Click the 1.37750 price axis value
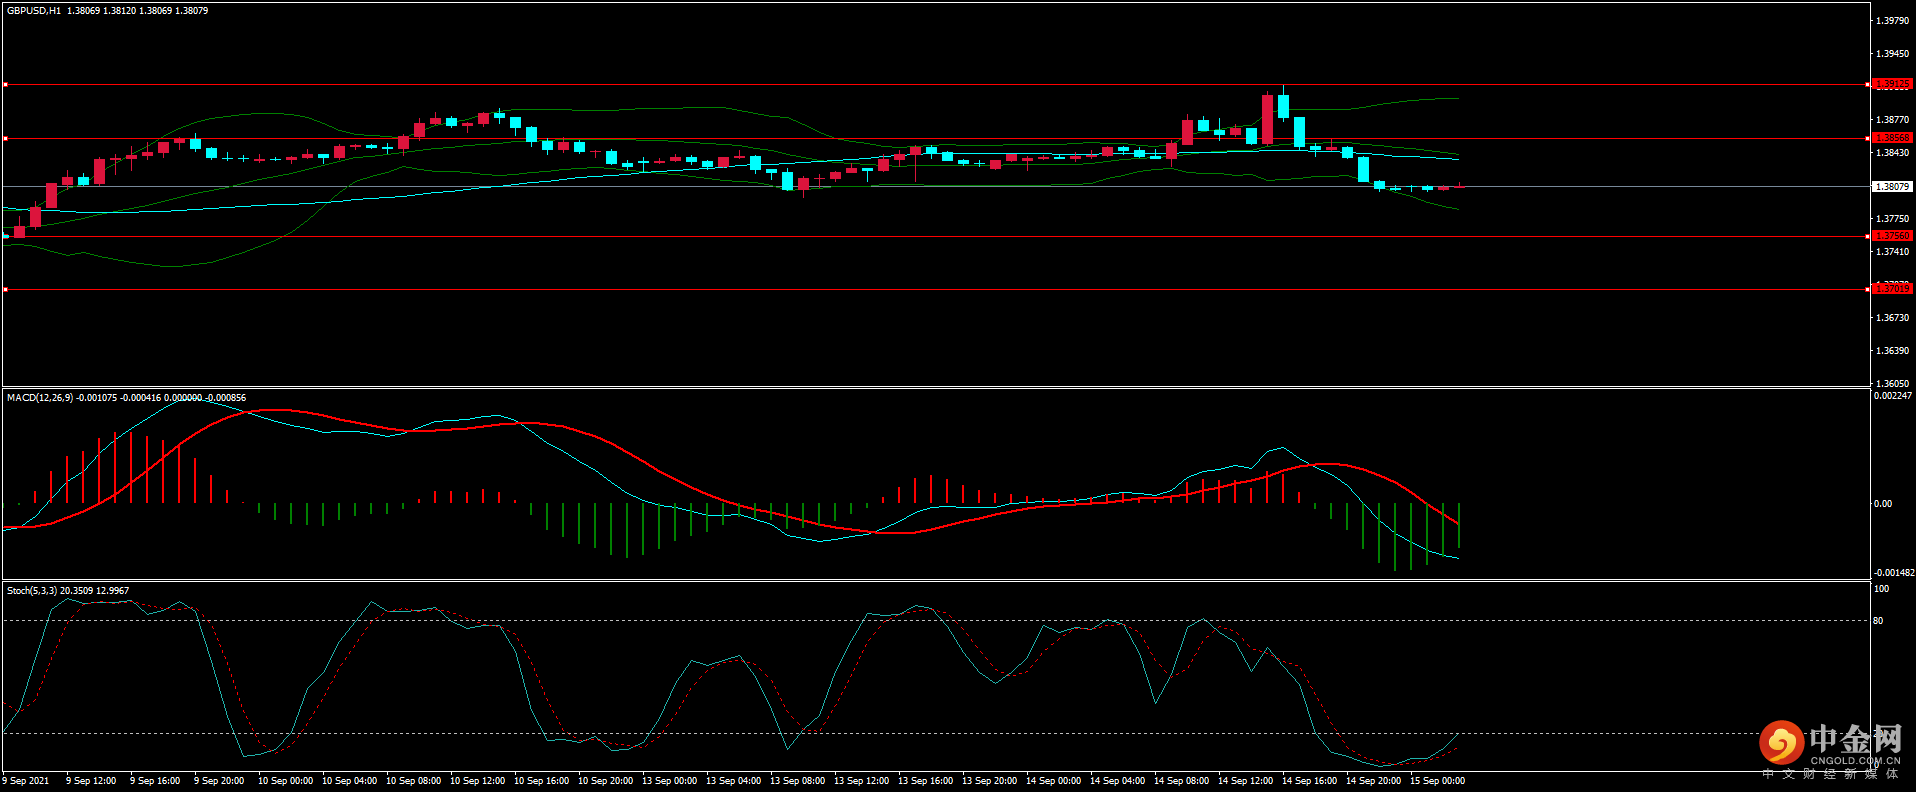This screenshot has height=792, width=1916. pos(1892,219)
